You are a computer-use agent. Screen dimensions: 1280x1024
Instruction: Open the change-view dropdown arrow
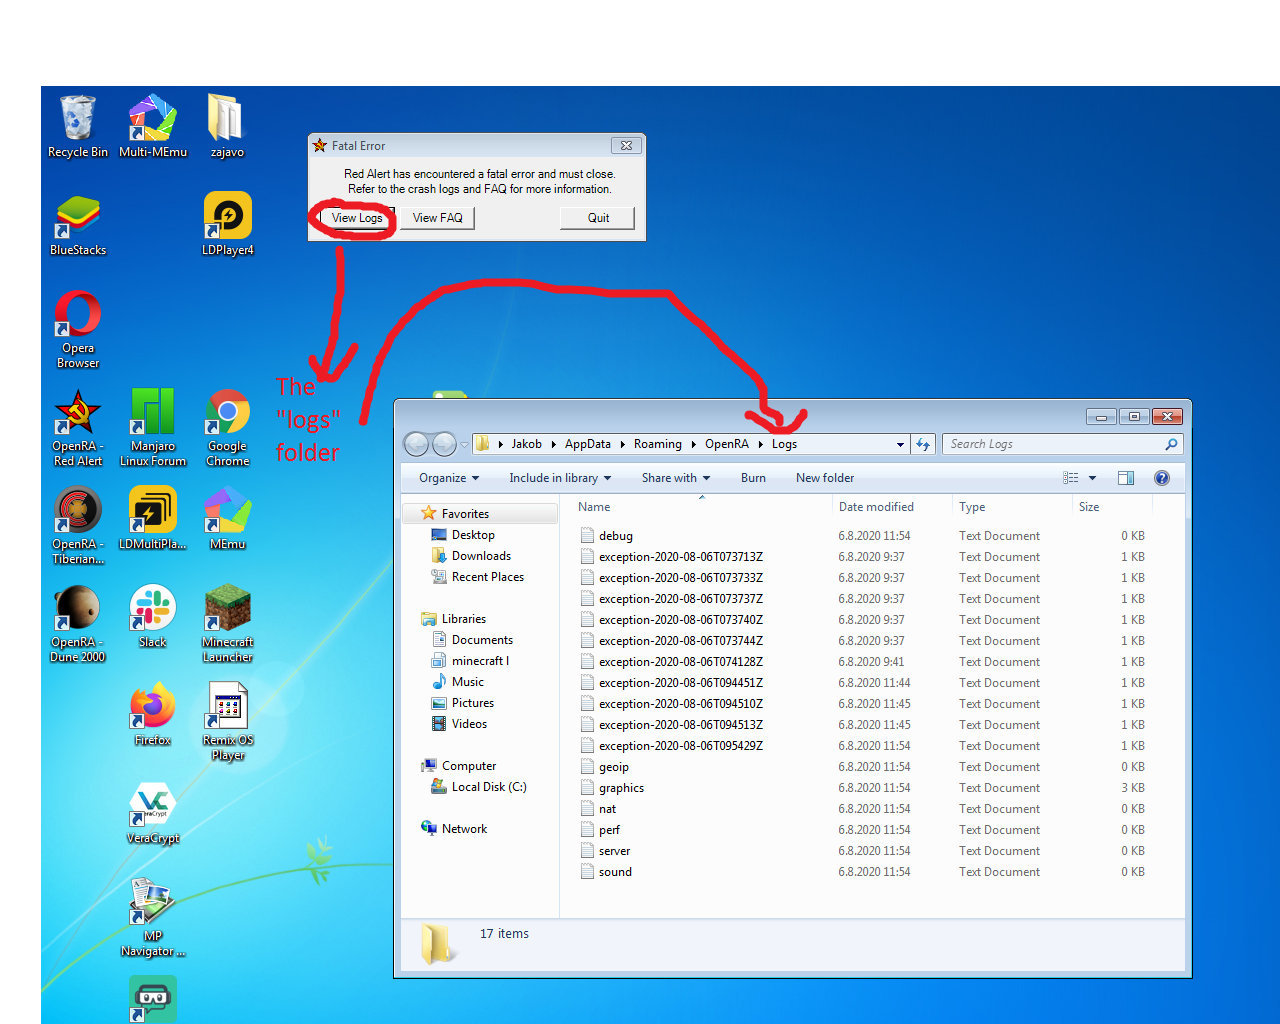point(1092,478)
